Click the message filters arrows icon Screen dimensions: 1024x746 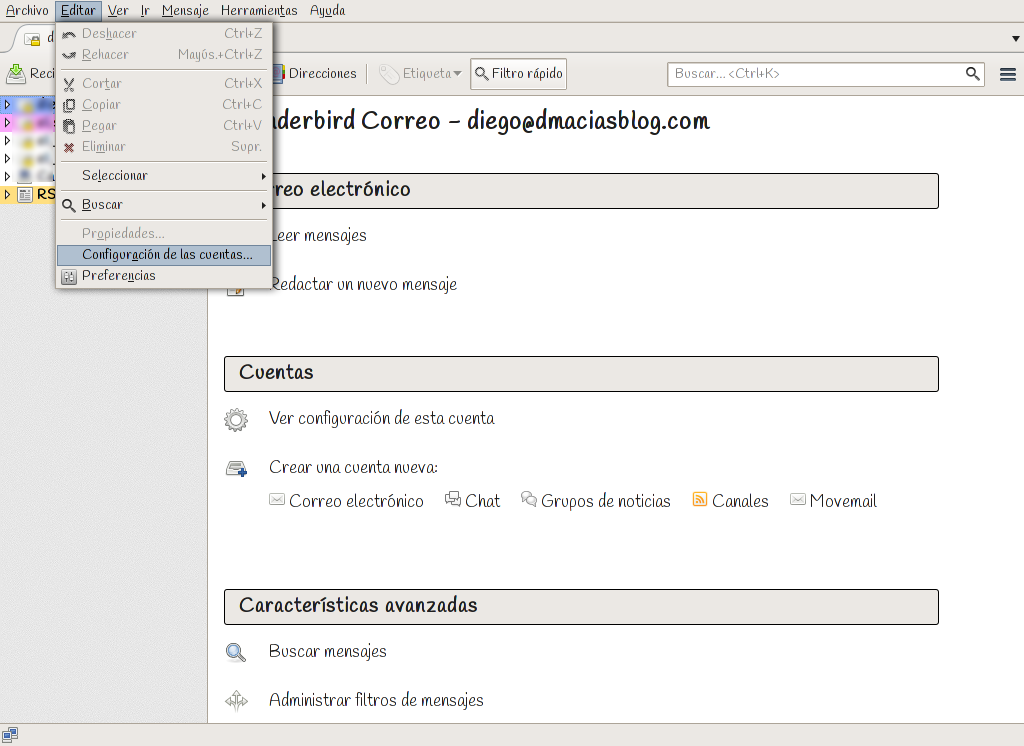(236, 701)
